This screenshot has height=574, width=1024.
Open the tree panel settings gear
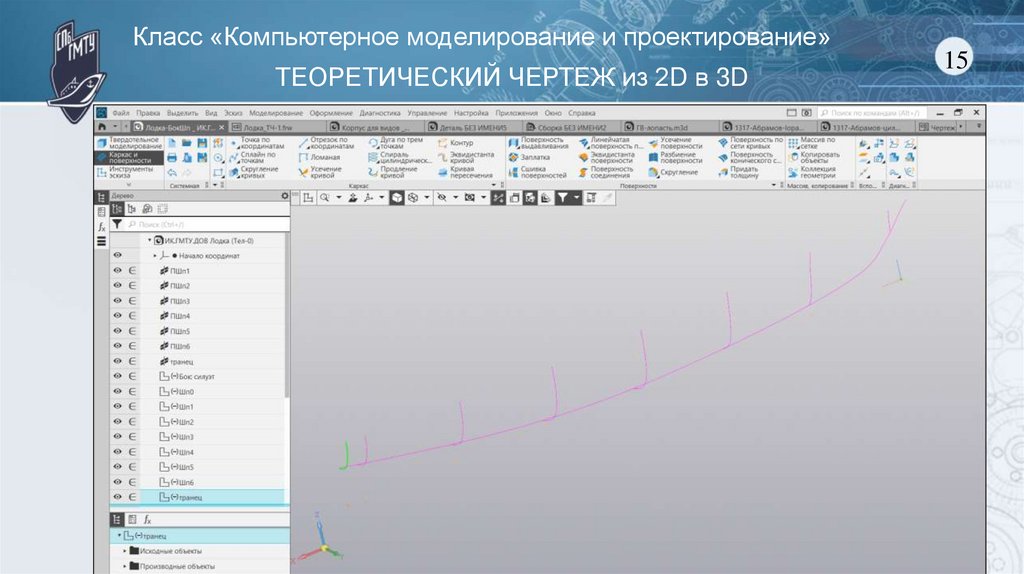click(285, 195)
